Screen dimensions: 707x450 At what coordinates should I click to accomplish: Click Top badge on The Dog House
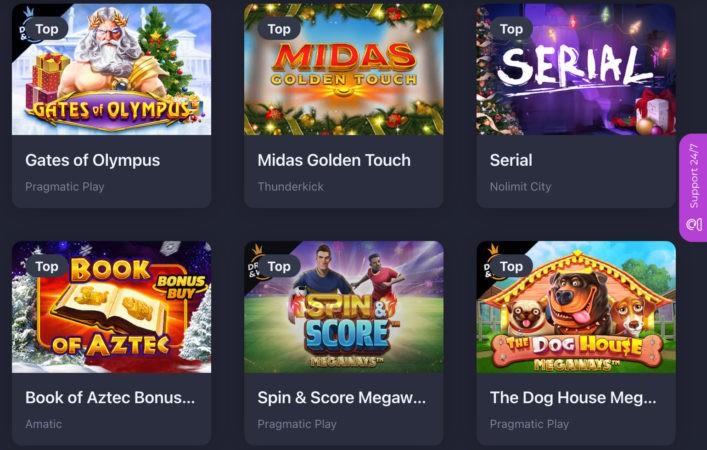[511, 266]
